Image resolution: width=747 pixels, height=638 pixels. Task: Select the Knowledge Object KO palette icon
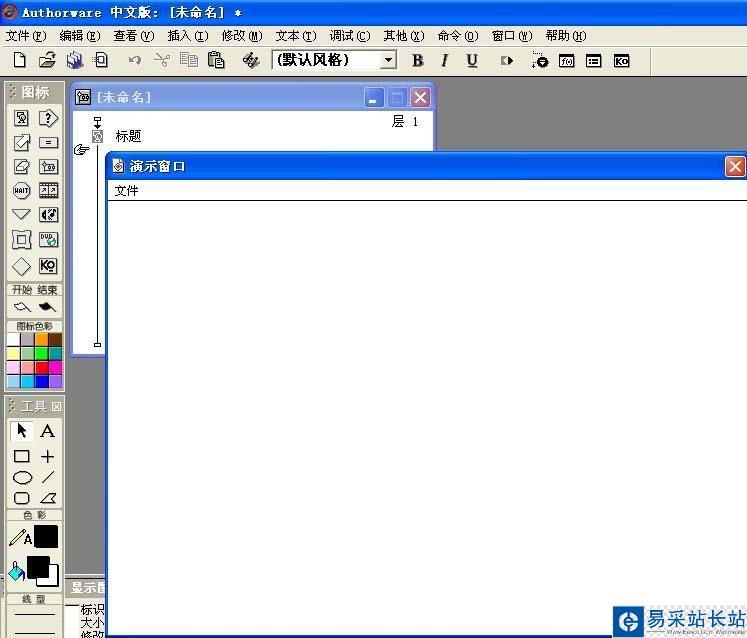tap(48, 265)
